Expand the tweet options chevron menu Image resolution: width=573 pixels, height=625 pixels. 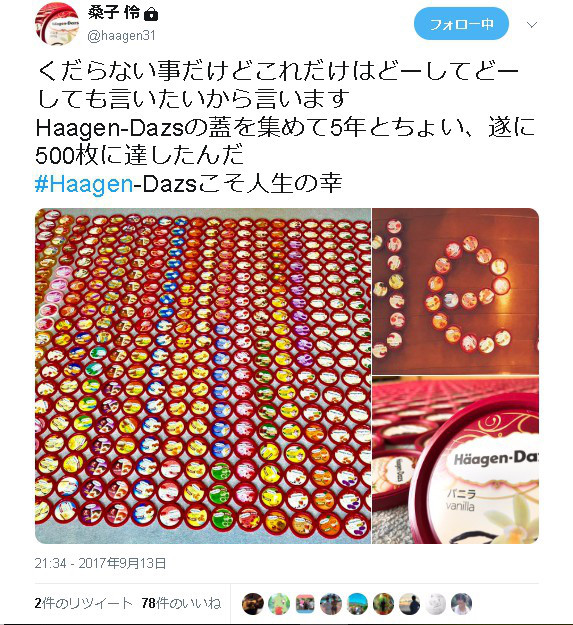point(532,25)
